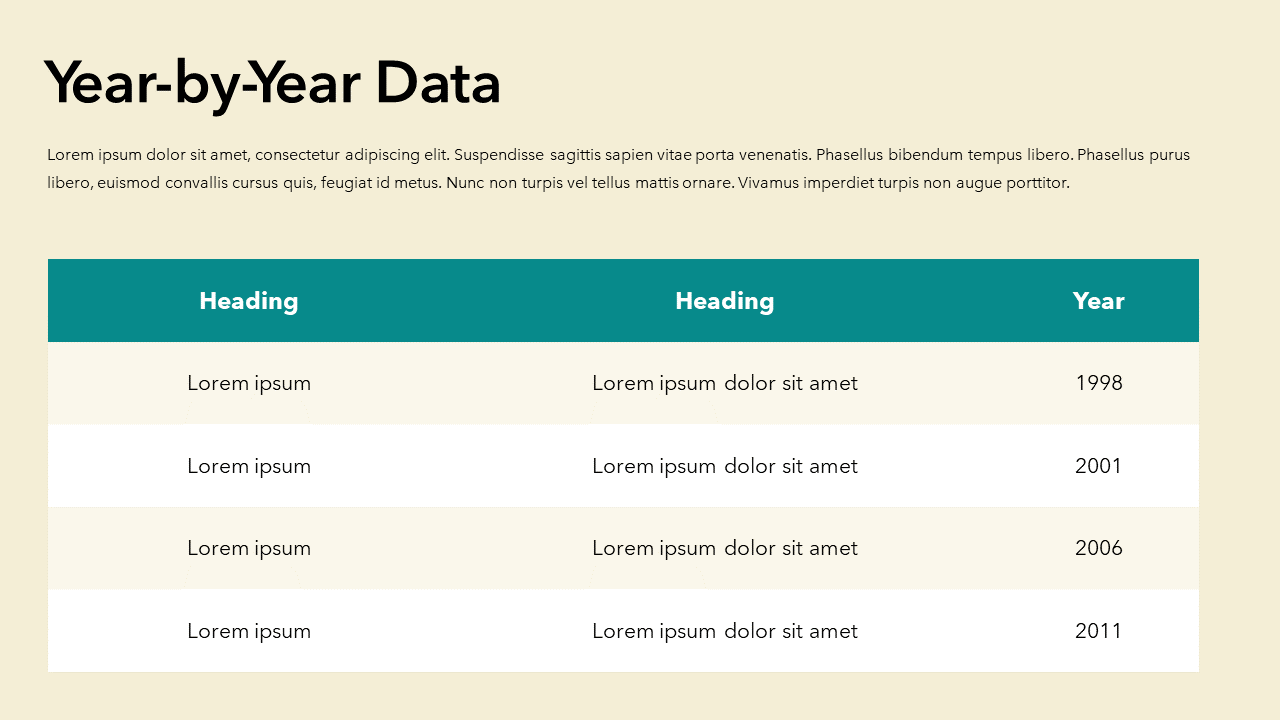The height and width of the screenshot is (720, 1280).
Task: Click the "2006" year cell
Action: pos(1098,548)
